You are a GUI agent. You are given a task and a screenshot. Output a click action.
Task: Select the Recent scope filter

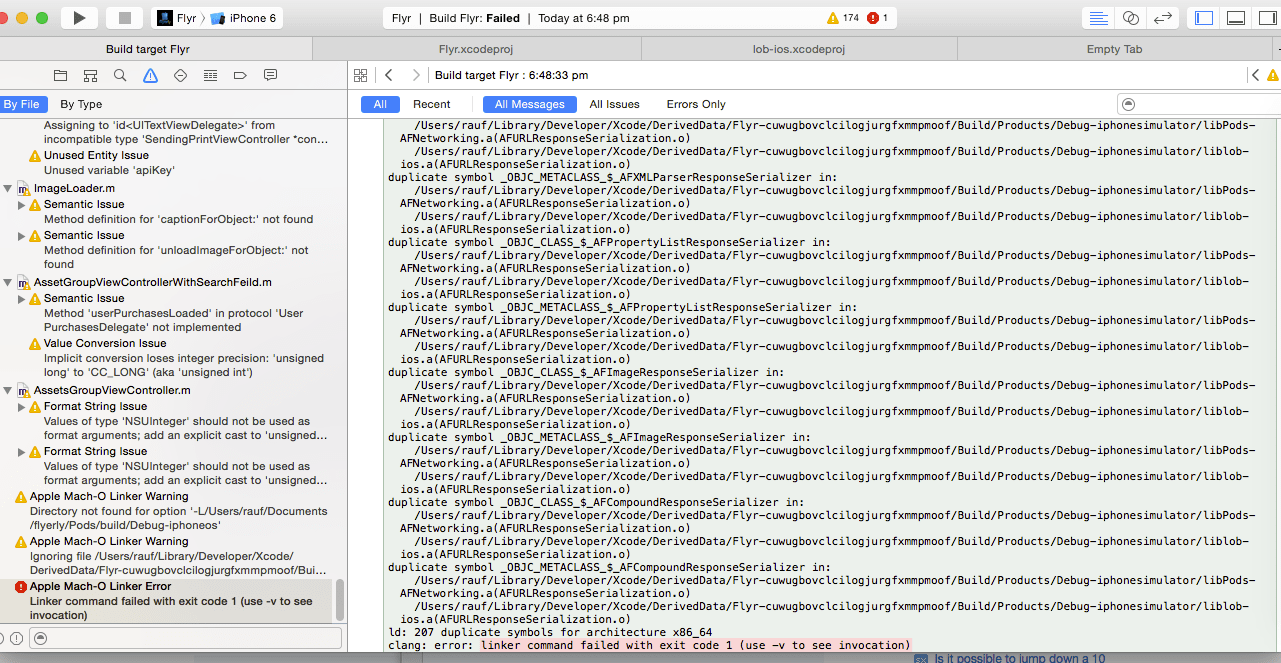pyautogui.click(x=432, y=104)
